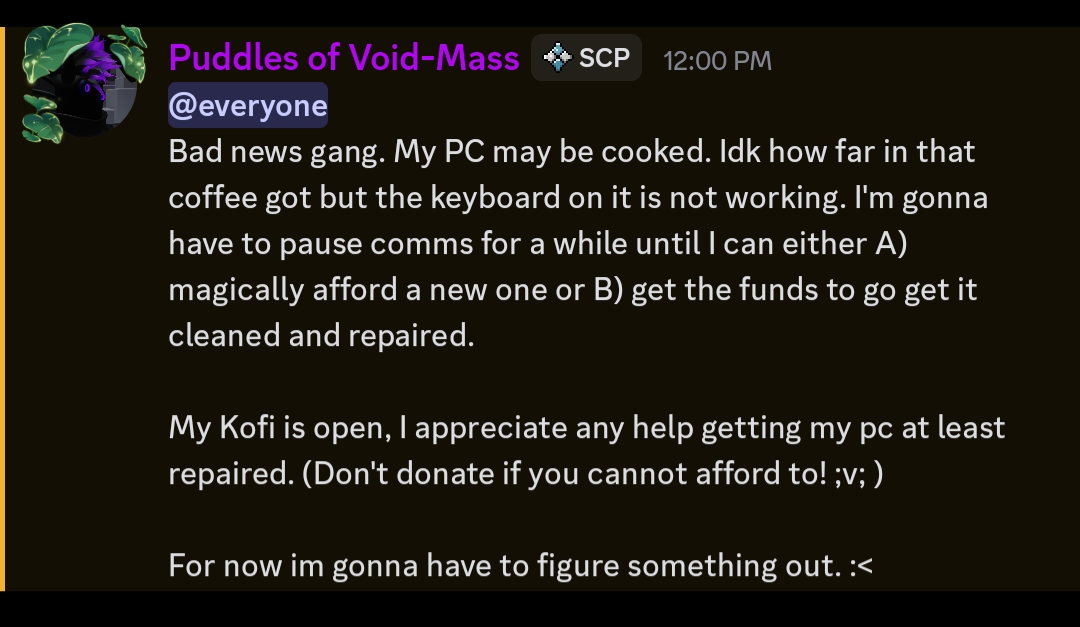Click the Puddles of Void-Mass username
Screen dimensions: 1080x627
(344, 58)
